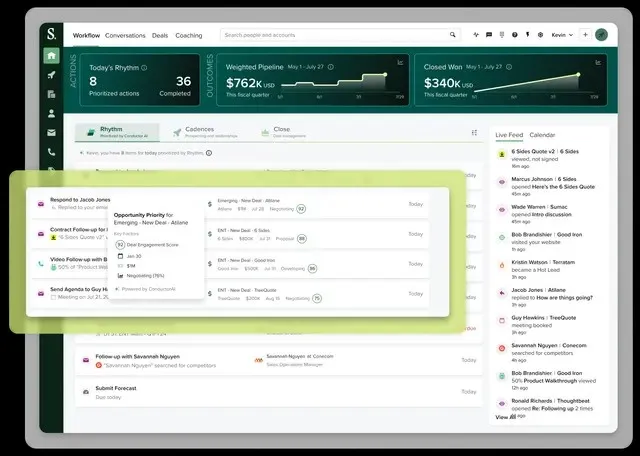Click the email icon of Respond to Jacob Jones
The height and width of the screenshot is (456, 640).
click(x=41, y=204)
